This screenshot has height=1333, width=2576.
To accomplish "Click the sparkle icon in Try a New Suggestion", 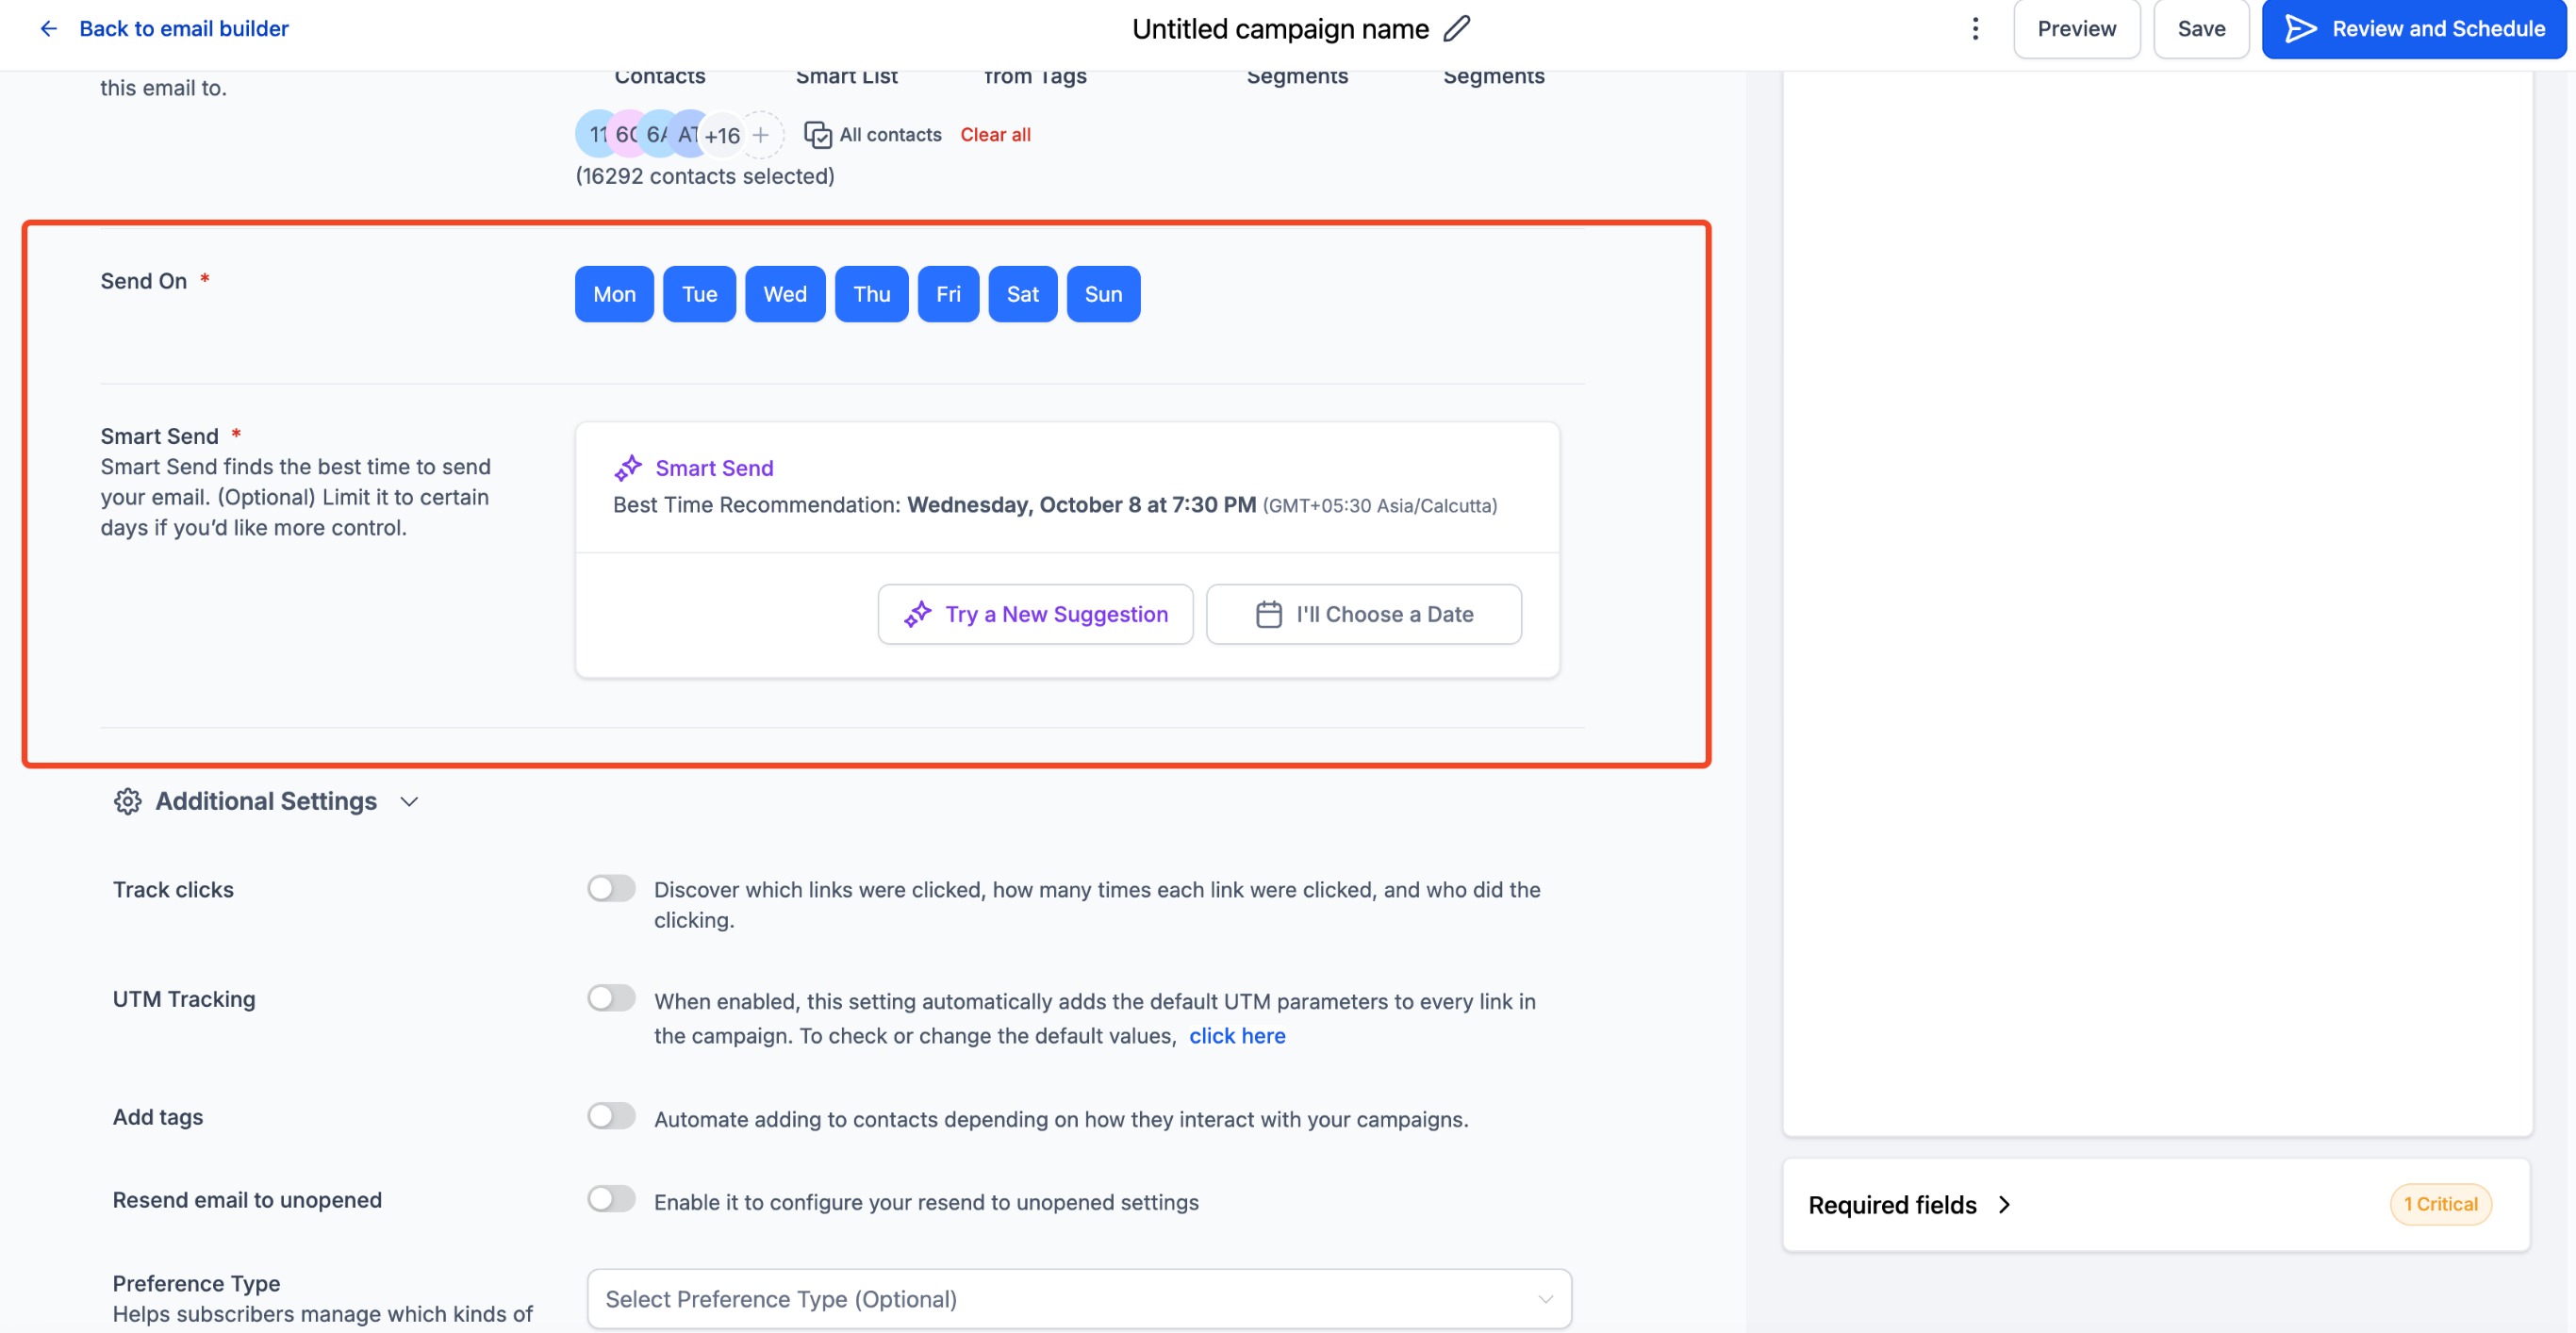I will tap(917, 614).
